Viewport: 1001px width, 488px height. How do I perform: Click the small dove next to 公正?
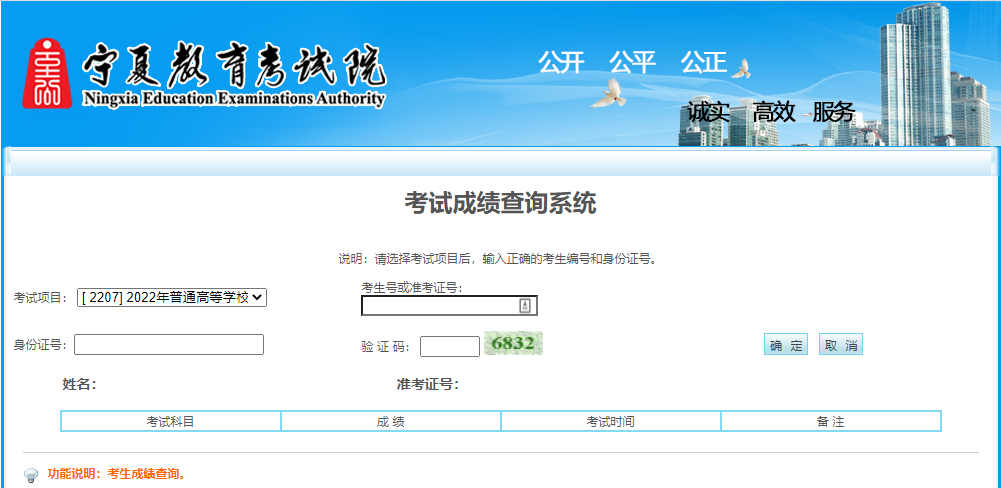[740, 69]
